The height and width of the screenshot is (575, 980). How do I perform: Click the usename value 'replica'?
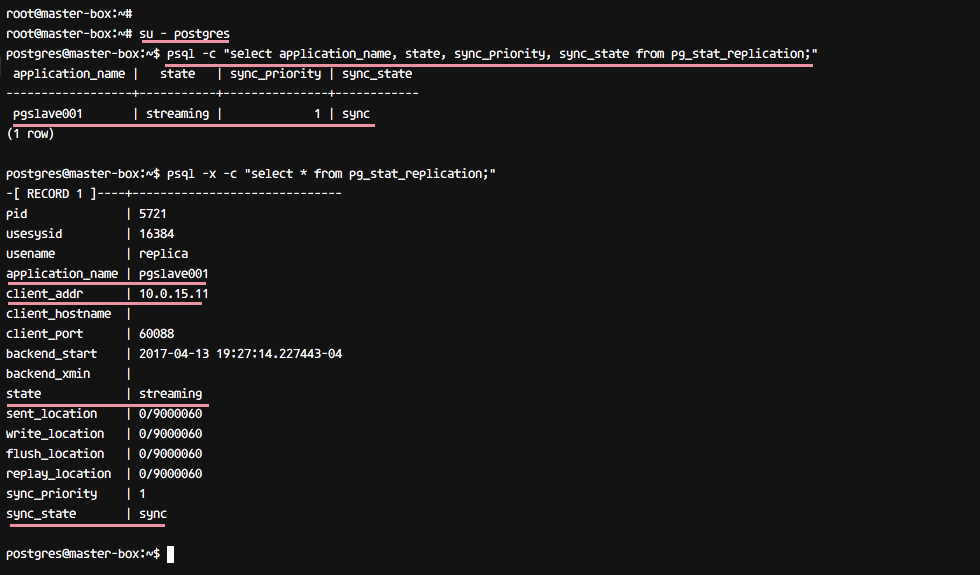[x=163, y=254]
